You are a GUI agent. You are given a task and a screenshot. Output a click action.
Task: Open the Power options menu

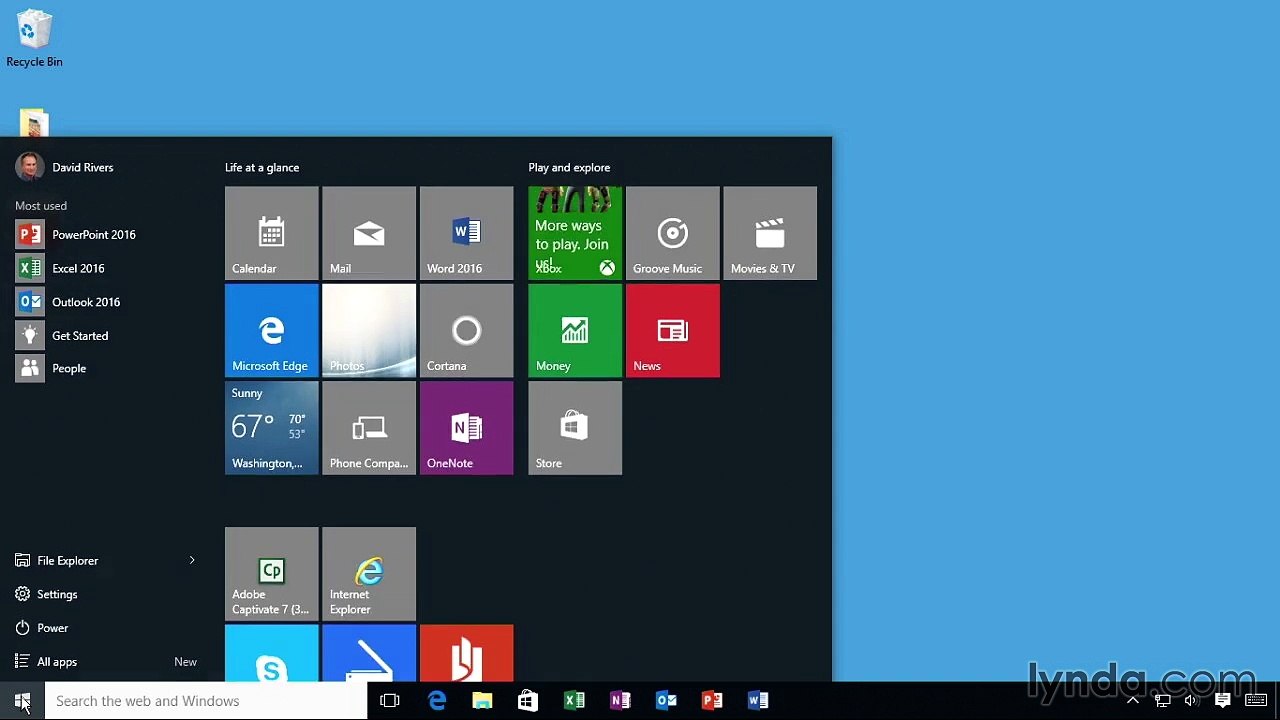click(105, 628)
